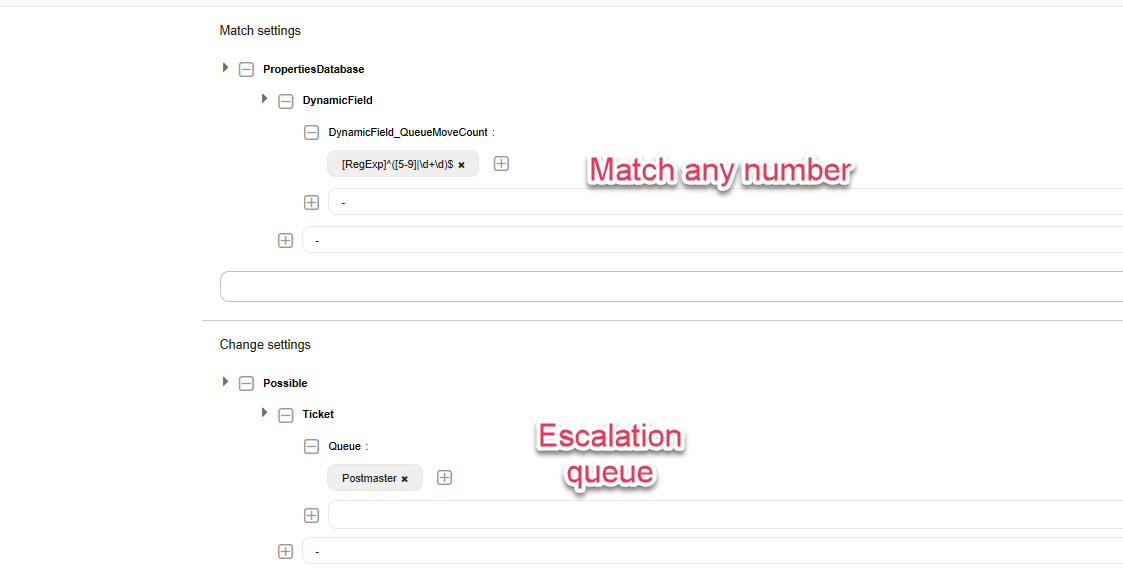Remove the Postmaster queue tag

(x=405, y=479)
